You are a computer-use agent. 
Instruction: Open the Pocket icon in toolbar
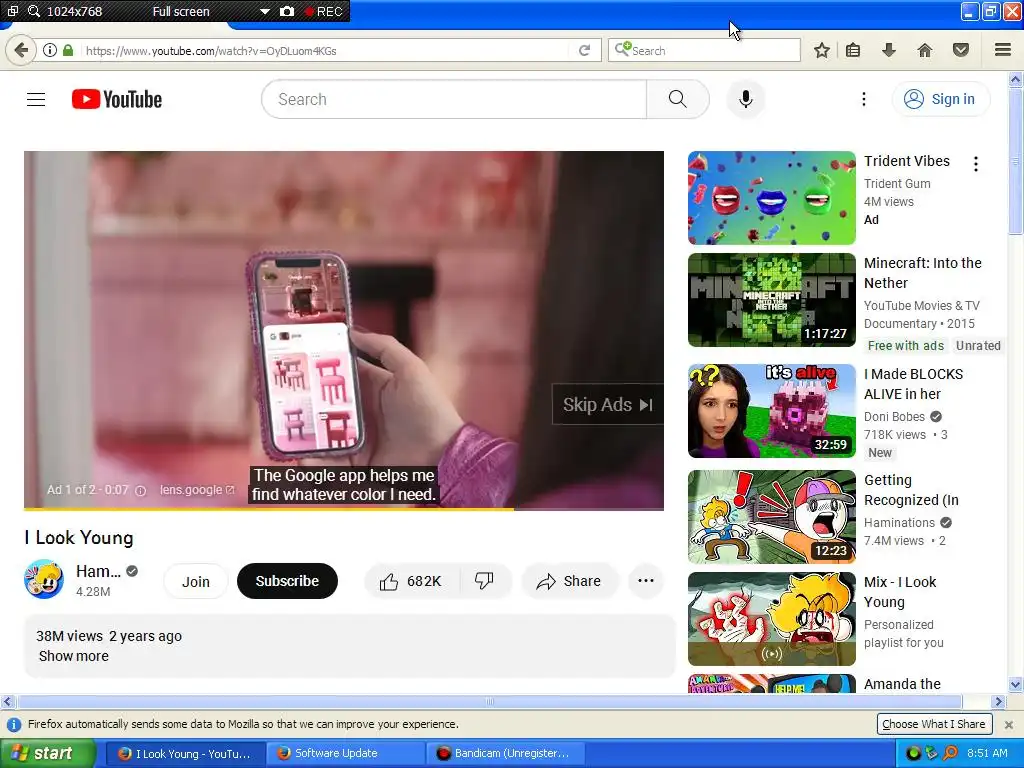click(x=961, y=50)
